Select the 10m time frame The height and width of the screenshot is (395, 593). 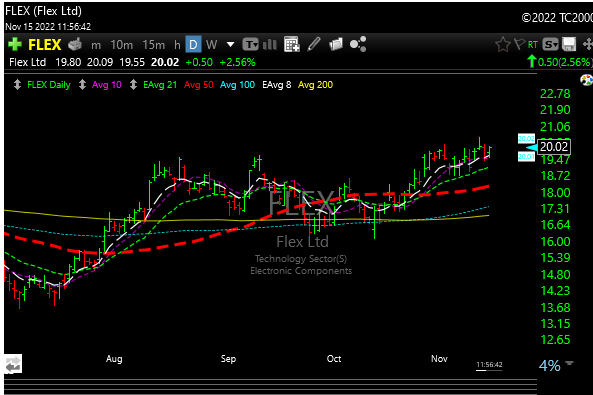pyautogui.click(x=121, y=45)
